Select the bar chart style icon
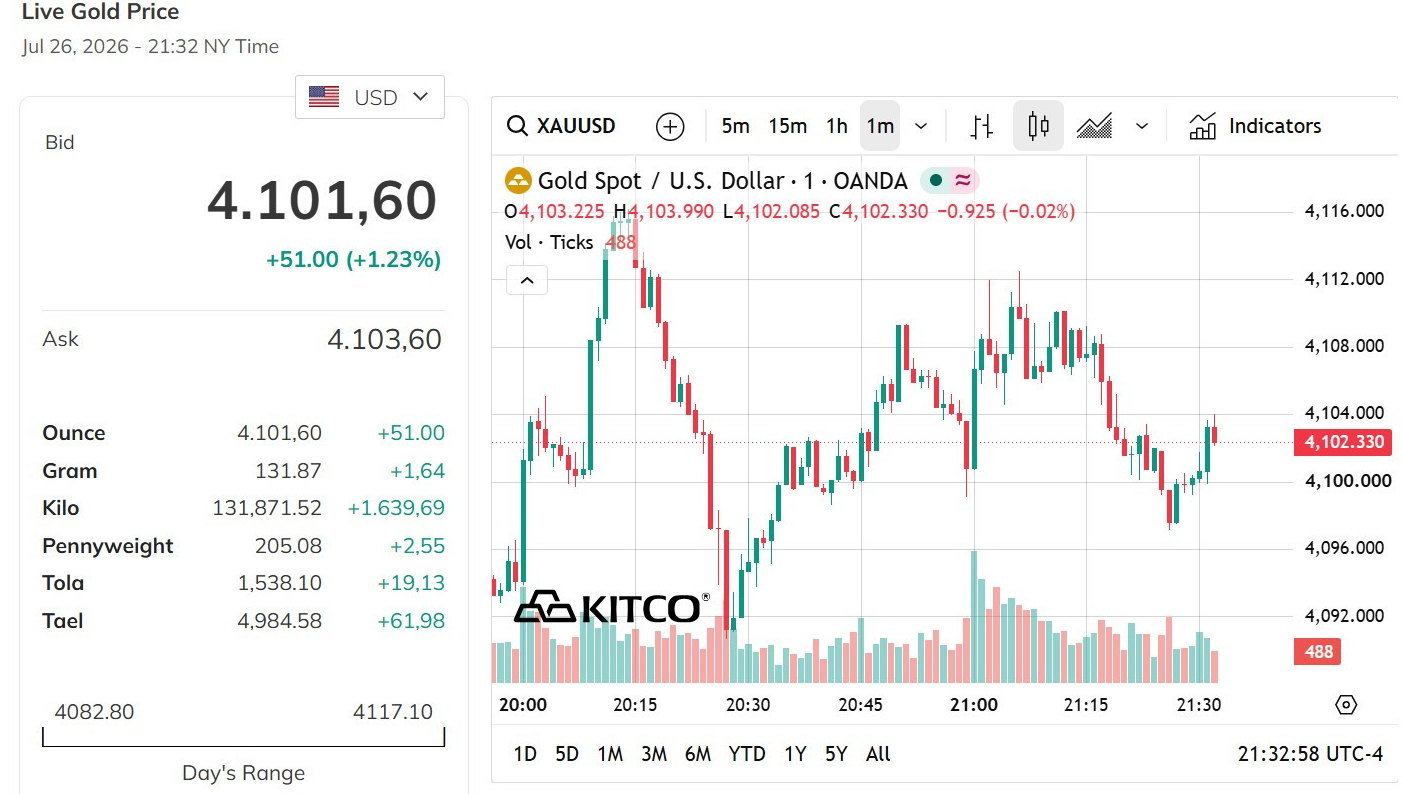Viewport: 1403px width, 794px height. point(982,126)
